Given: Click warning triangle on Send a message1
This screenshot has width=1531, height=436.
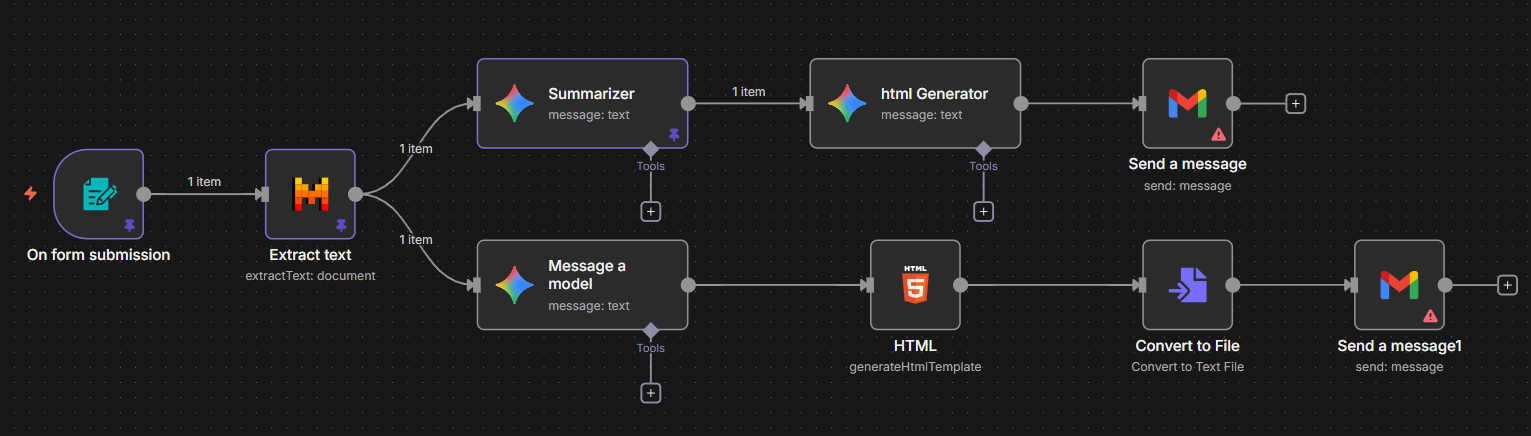Looking at the screenshot, I should coord(1430,315).
